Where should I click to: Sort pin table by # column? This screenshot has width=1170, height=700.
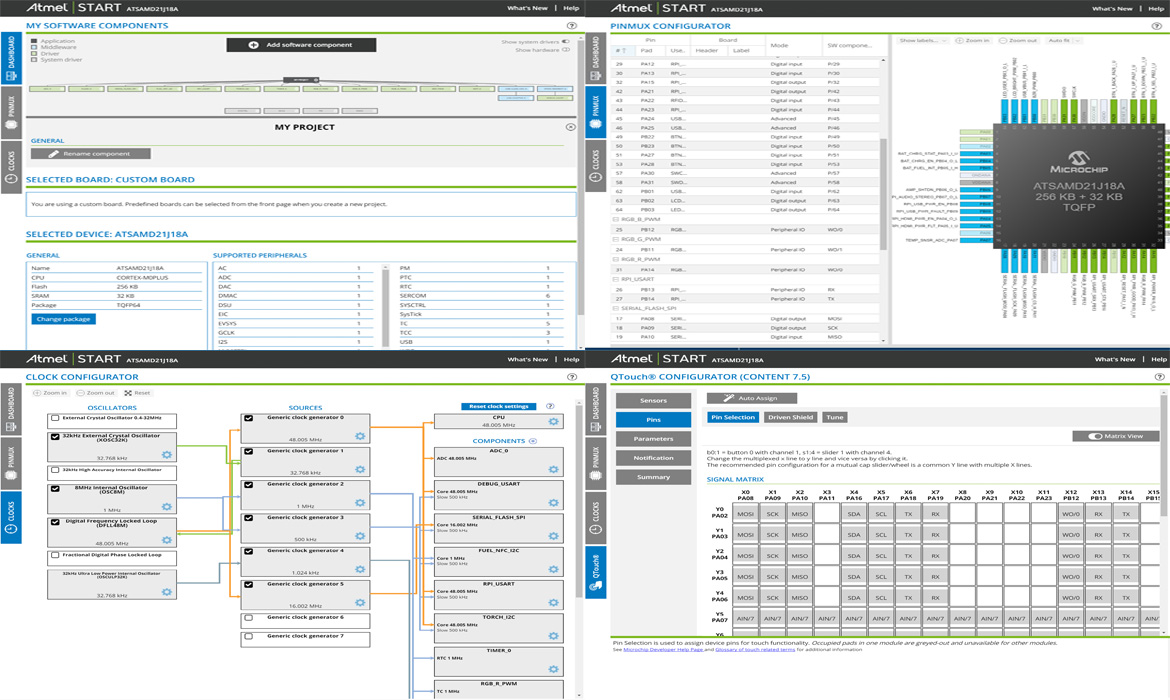pos(621,51)
